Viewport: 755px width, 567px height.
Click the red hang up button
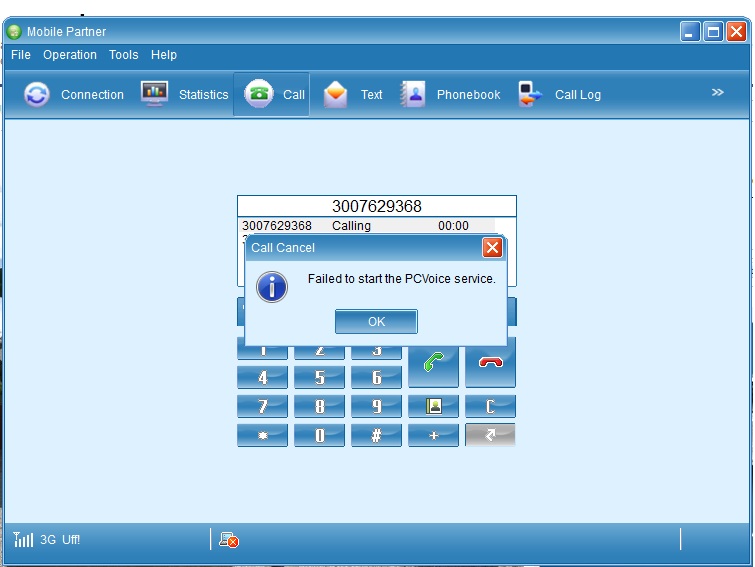pos(490,363)
